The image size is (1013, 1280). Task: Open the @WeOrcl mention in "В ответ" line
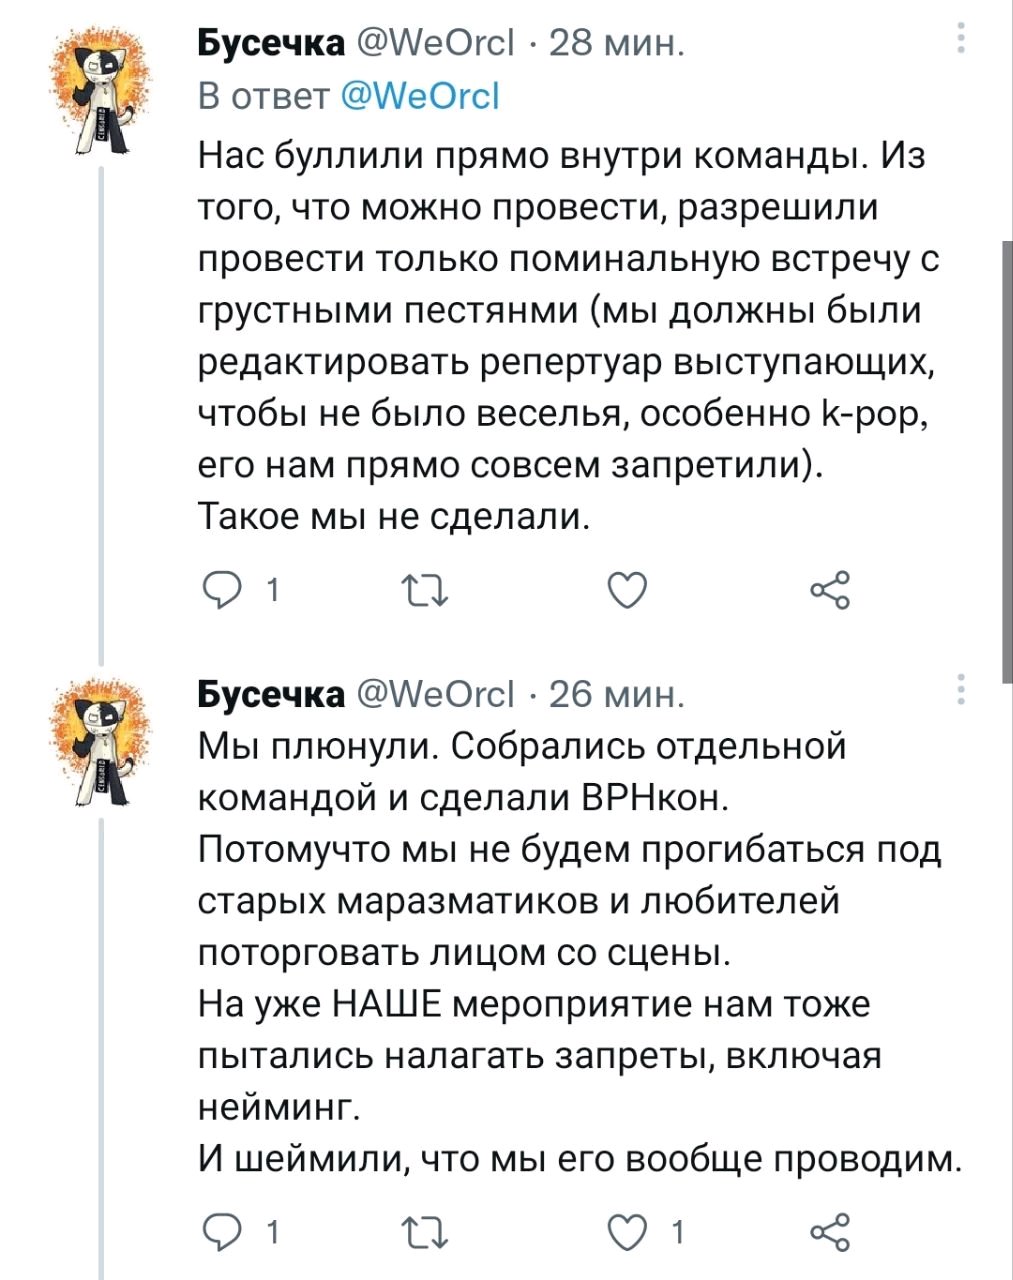tap(420, 96)
